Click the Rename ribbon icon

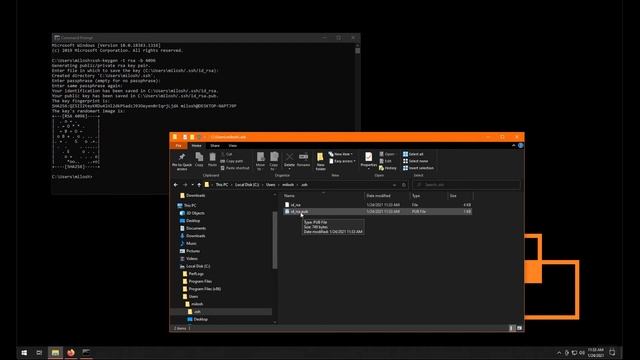pyautogui.click(x=303, y=160)
